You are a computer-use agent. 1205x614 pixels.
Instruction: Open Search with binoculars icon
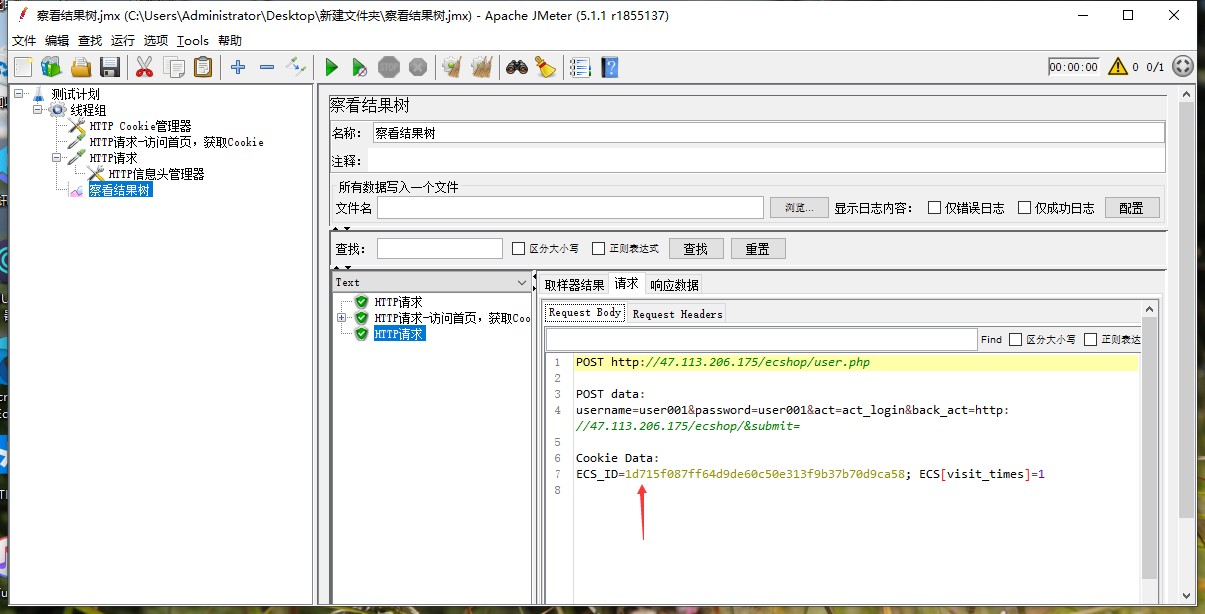click(516, 67)
